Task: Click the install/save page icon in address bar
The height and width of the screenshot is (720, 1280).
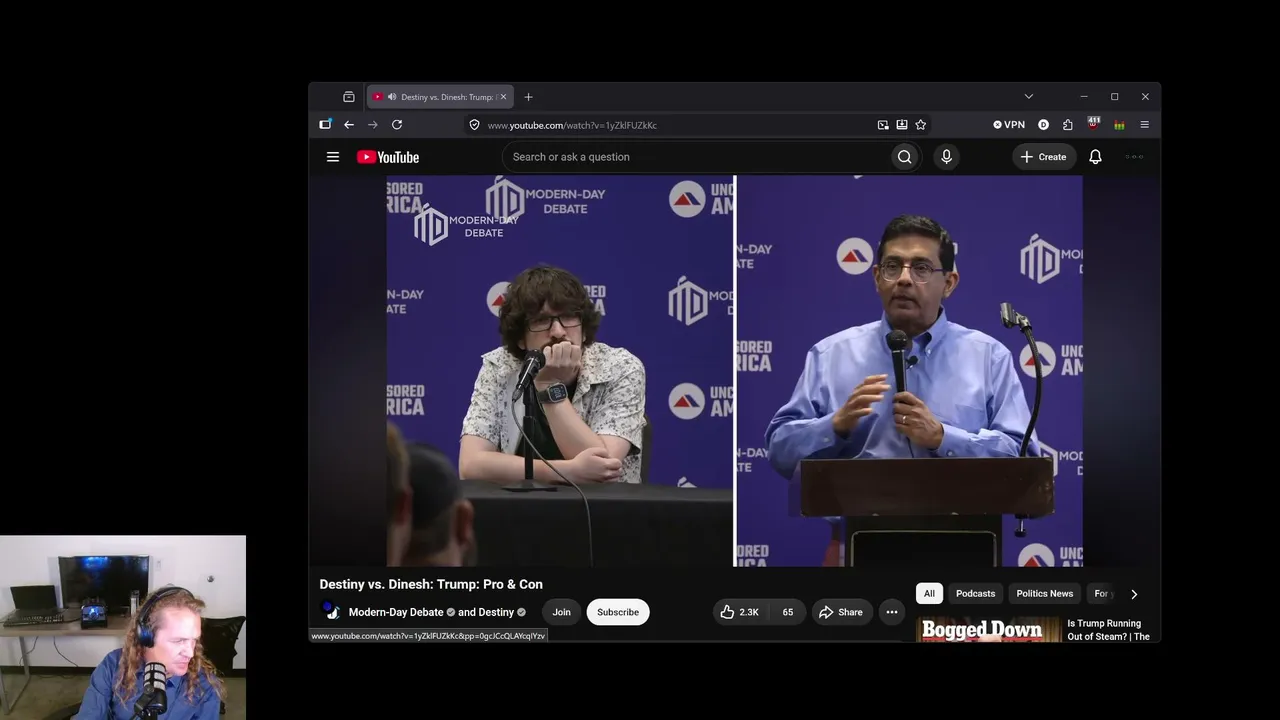Action: [902, 125]
